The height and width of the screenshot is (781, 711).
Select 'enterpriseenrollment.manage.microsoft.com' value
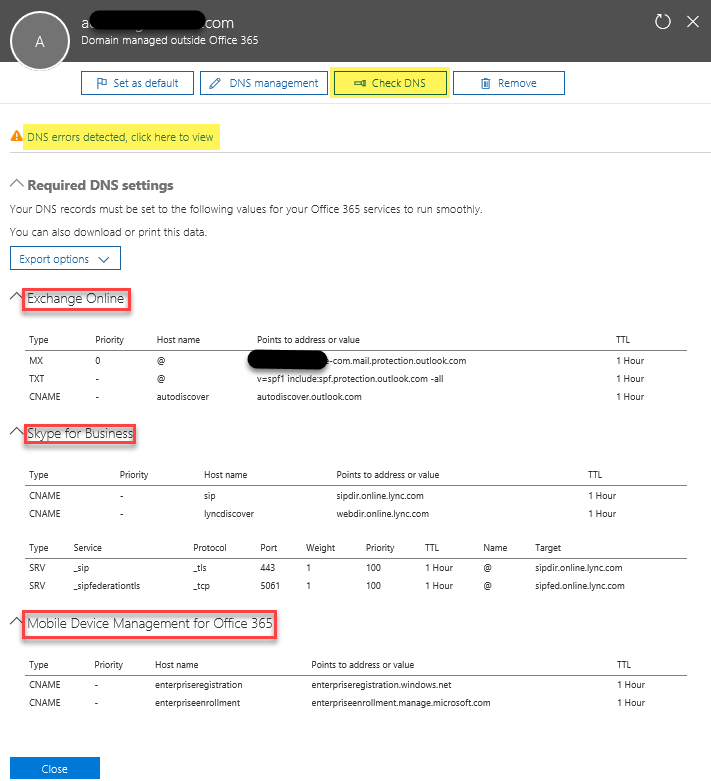(401, 703)
